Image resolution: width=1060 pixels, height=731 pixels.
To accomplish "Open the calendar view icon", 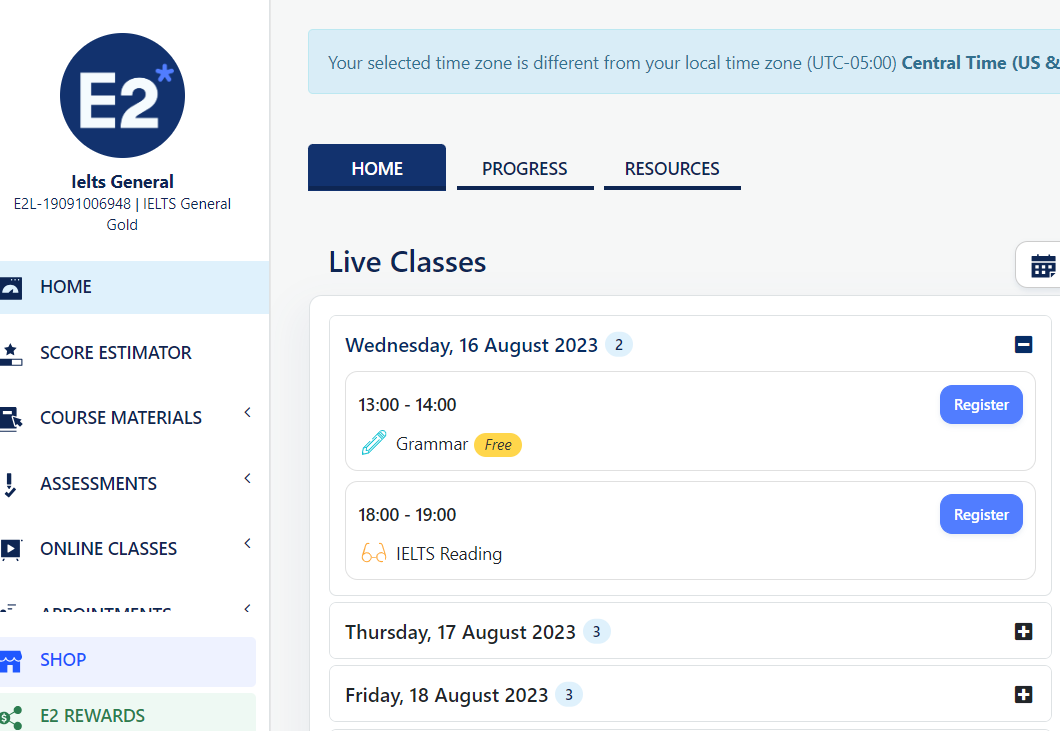I will [1042, 266].
